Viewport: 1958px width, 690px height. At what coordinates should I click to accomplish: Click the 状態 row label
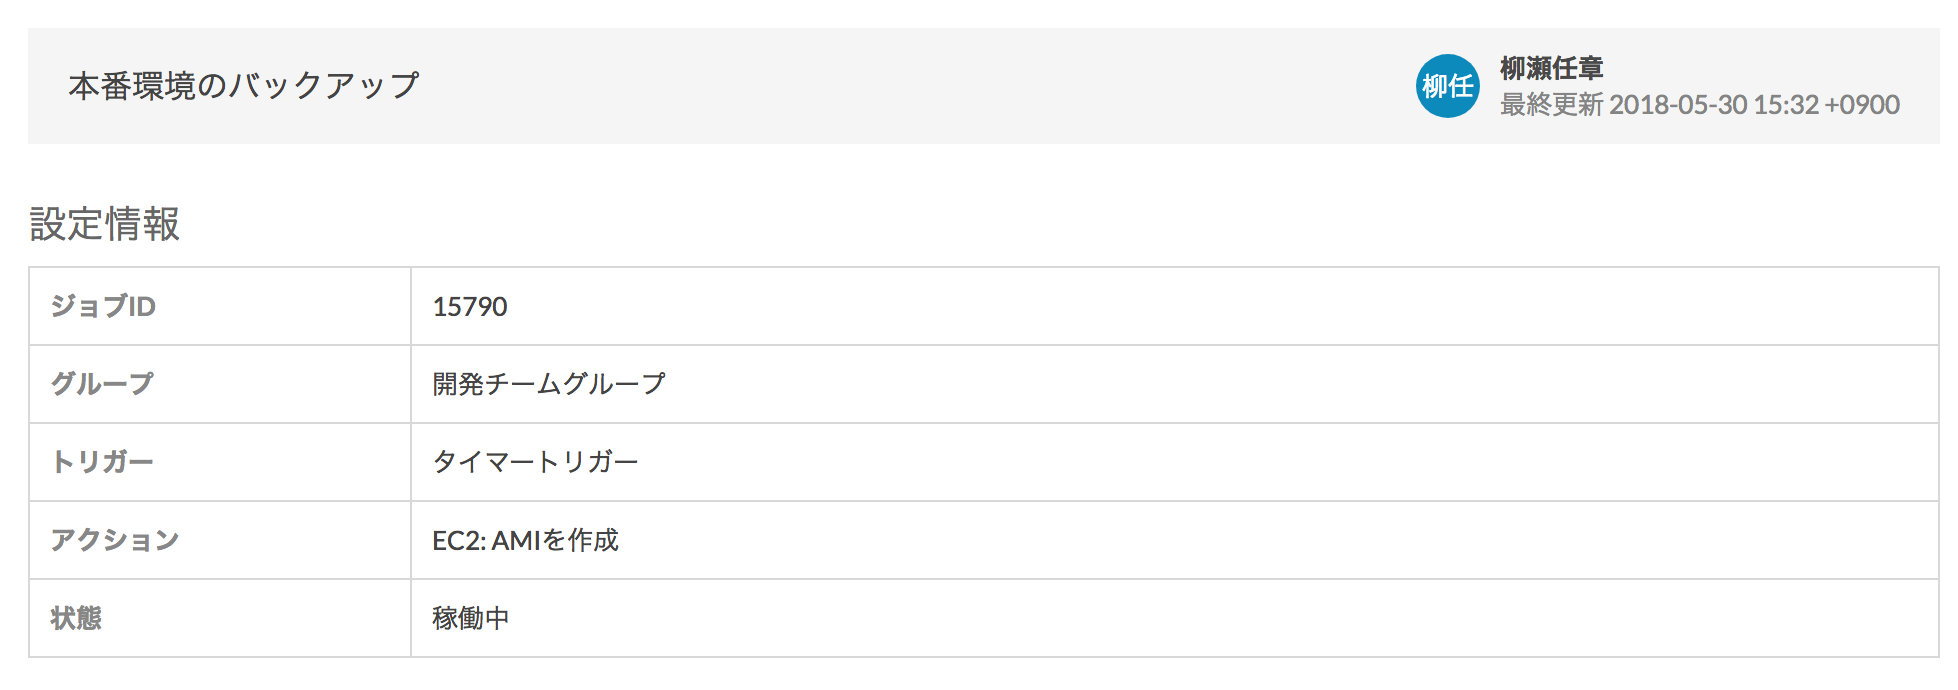76,618
